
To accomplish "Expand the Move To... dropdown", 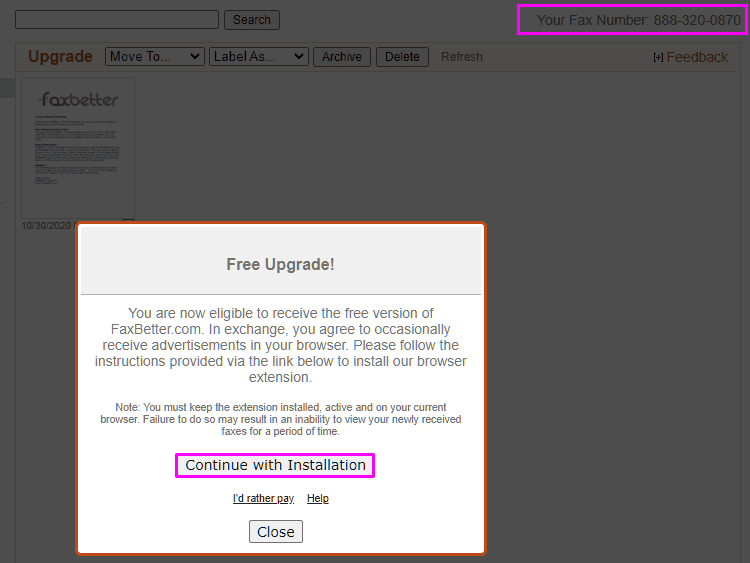I will pos(154,56).
